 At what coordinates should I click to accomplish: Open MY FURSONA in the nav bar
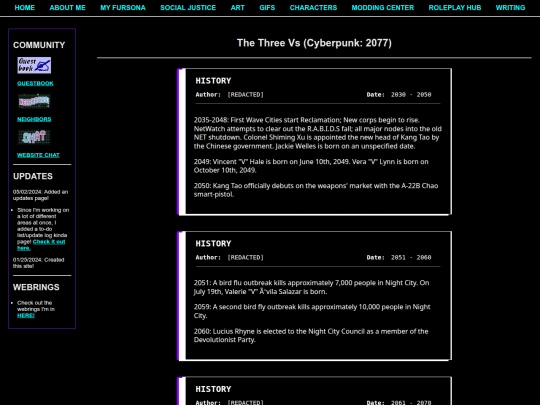pyautogui.click(x=123, y=8)
